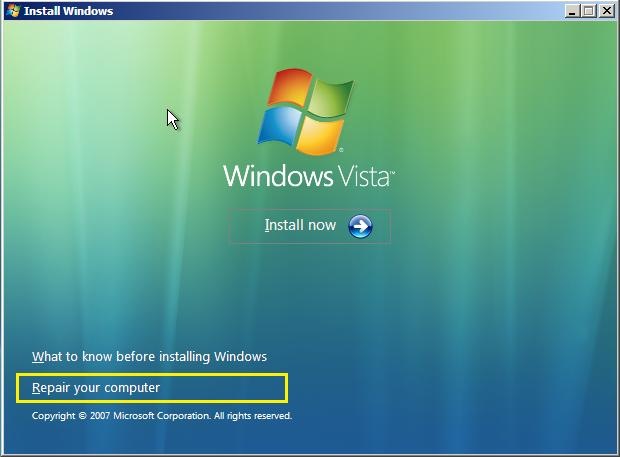Click the TM symbol after Vista

[393, 173]
